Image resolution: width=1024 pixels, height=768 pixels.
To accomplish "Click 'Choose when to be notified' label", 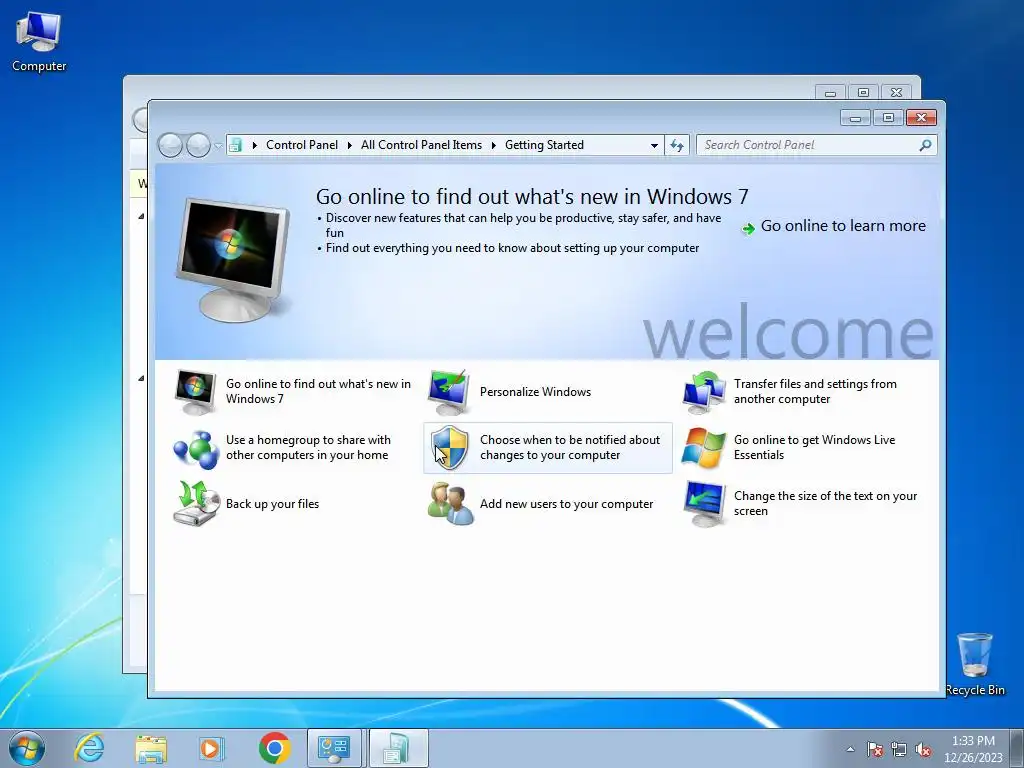I will (569, 447).
